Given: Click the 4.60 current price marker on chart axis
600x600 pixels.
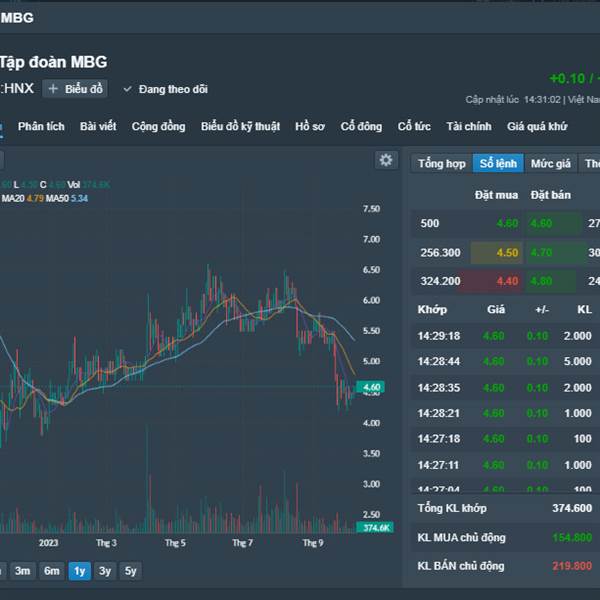Looking at the screenshot, I should coord(370,387).
